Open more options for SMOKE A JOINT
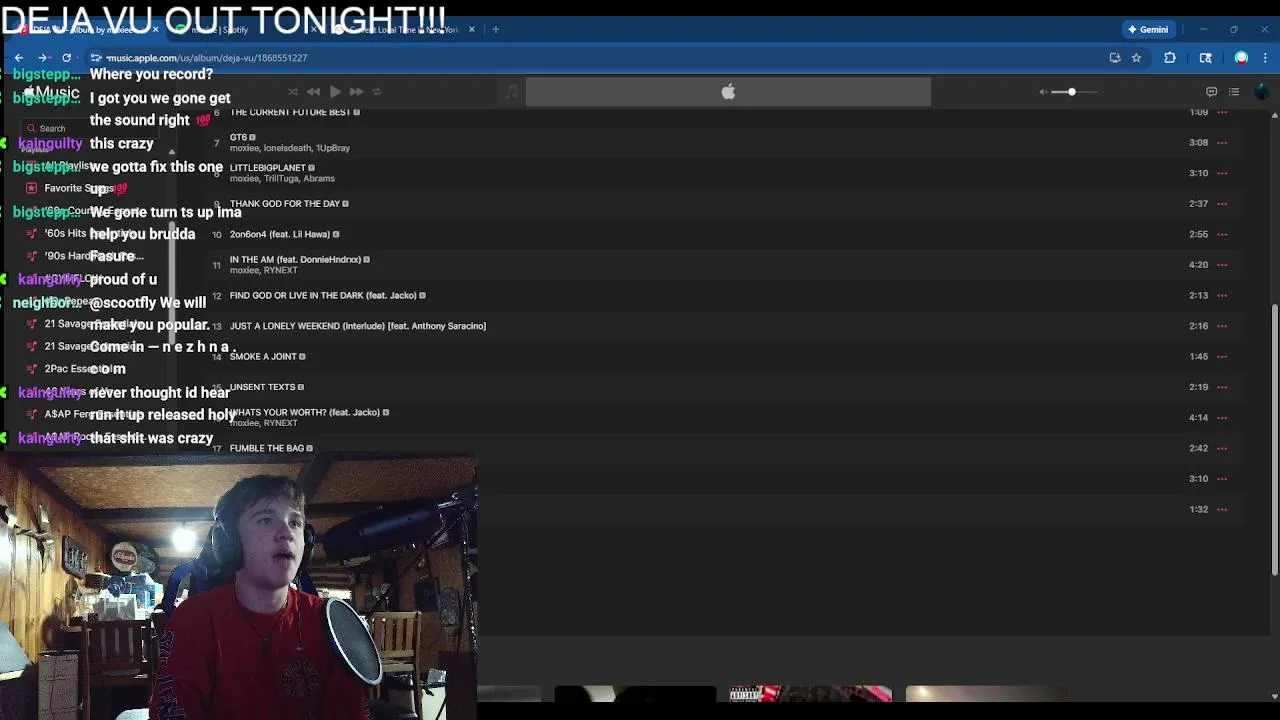The image size is (1280, 720). tap(1222, 356)
